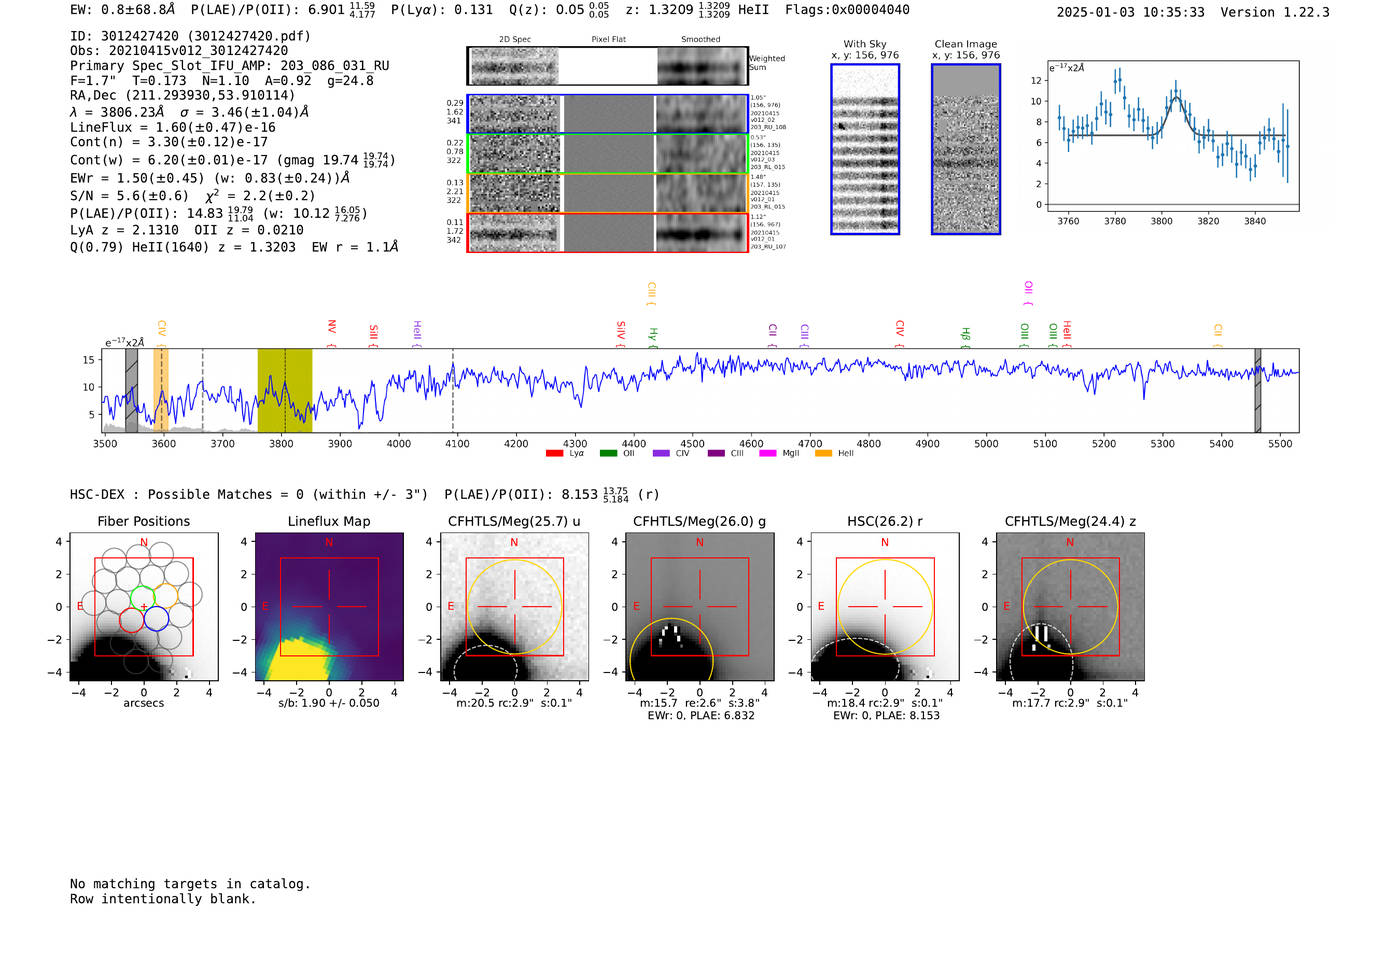Click the With Sky image panel

(x=865, y=149)
